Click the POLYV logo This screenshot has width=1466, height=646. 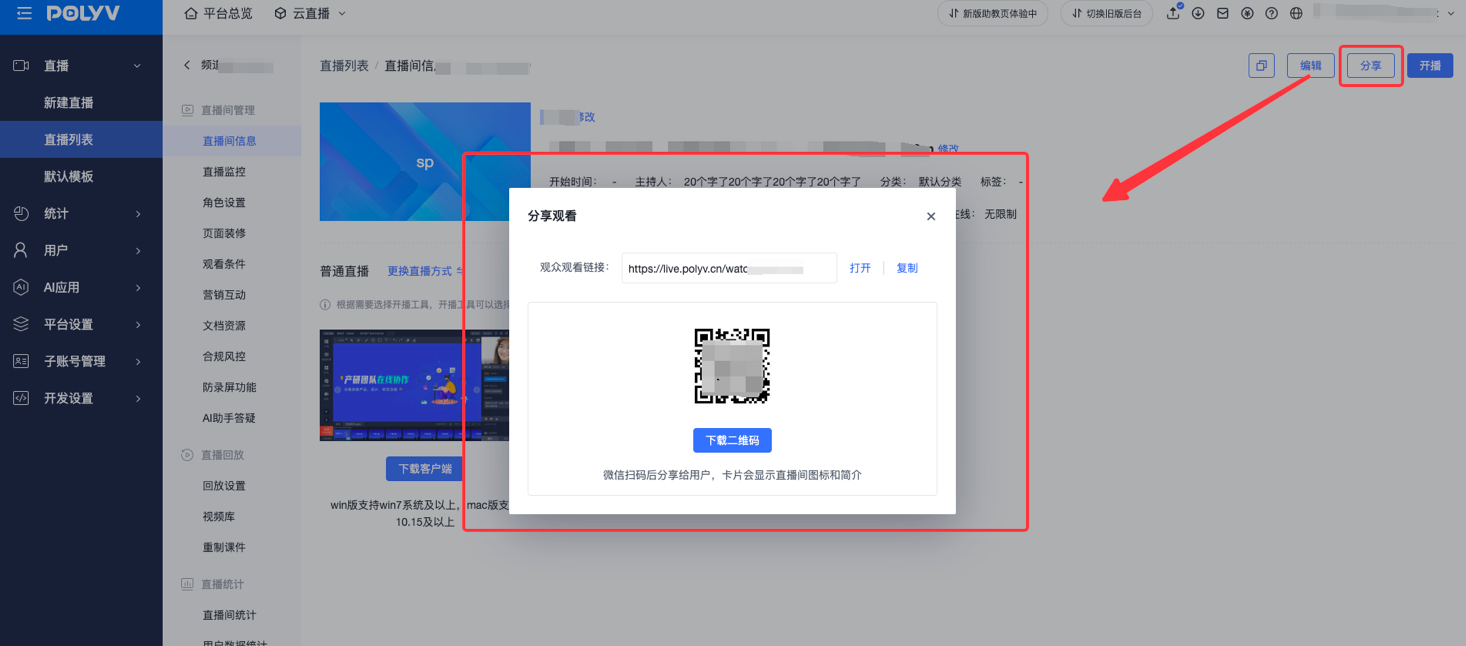(83, 13)
